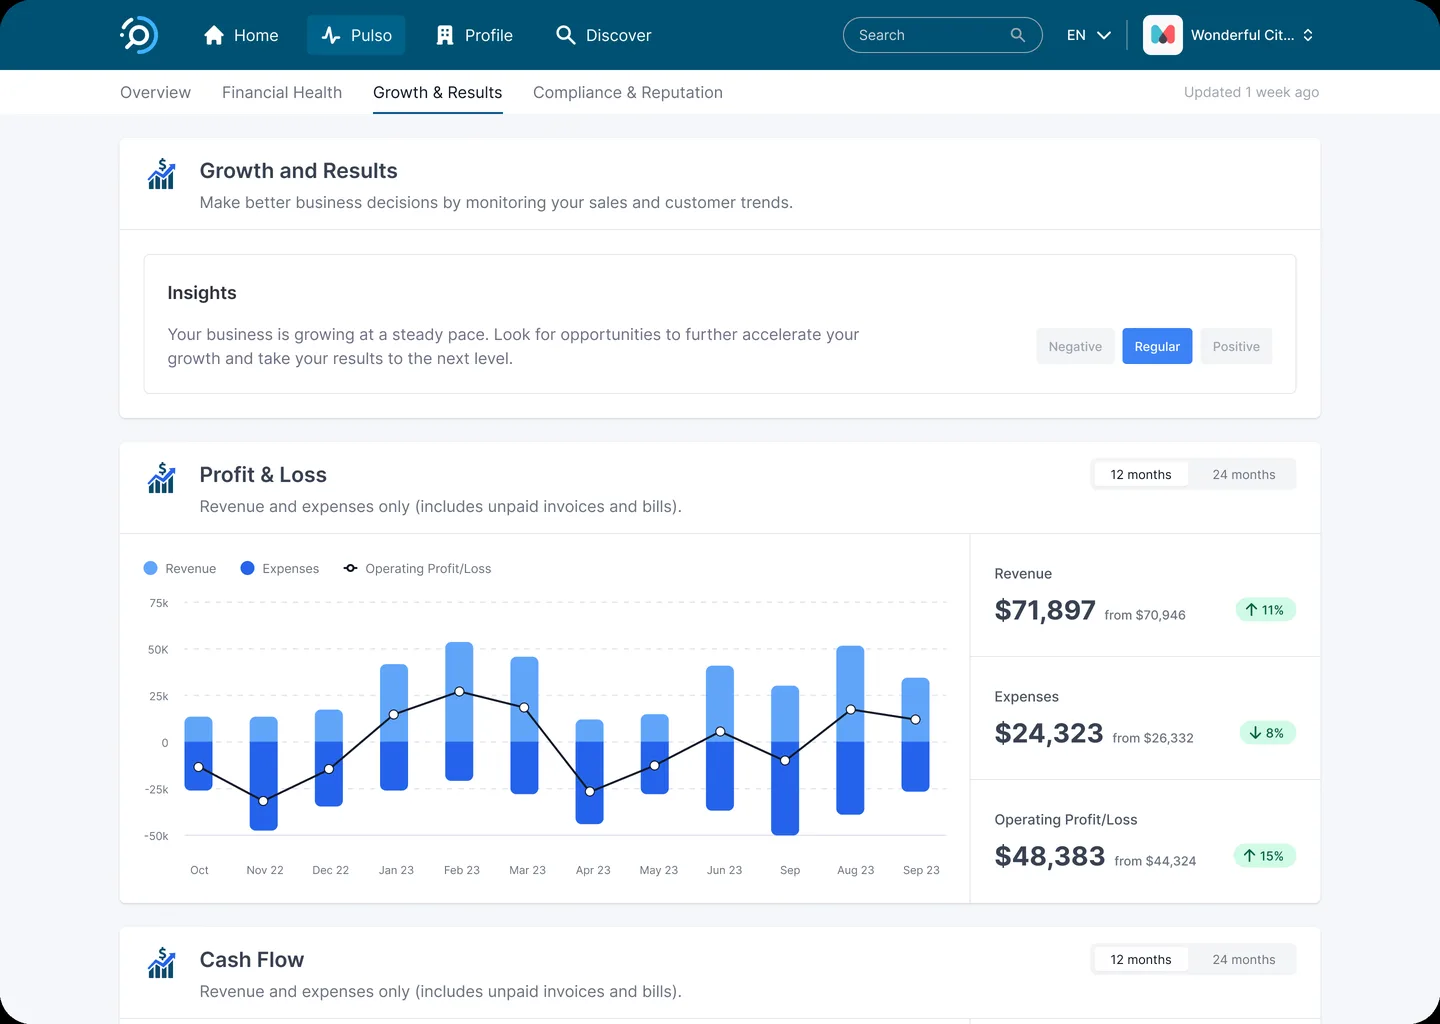
Task: Switch Profit & Loss to 24 months
Action: coord(1244,474)
